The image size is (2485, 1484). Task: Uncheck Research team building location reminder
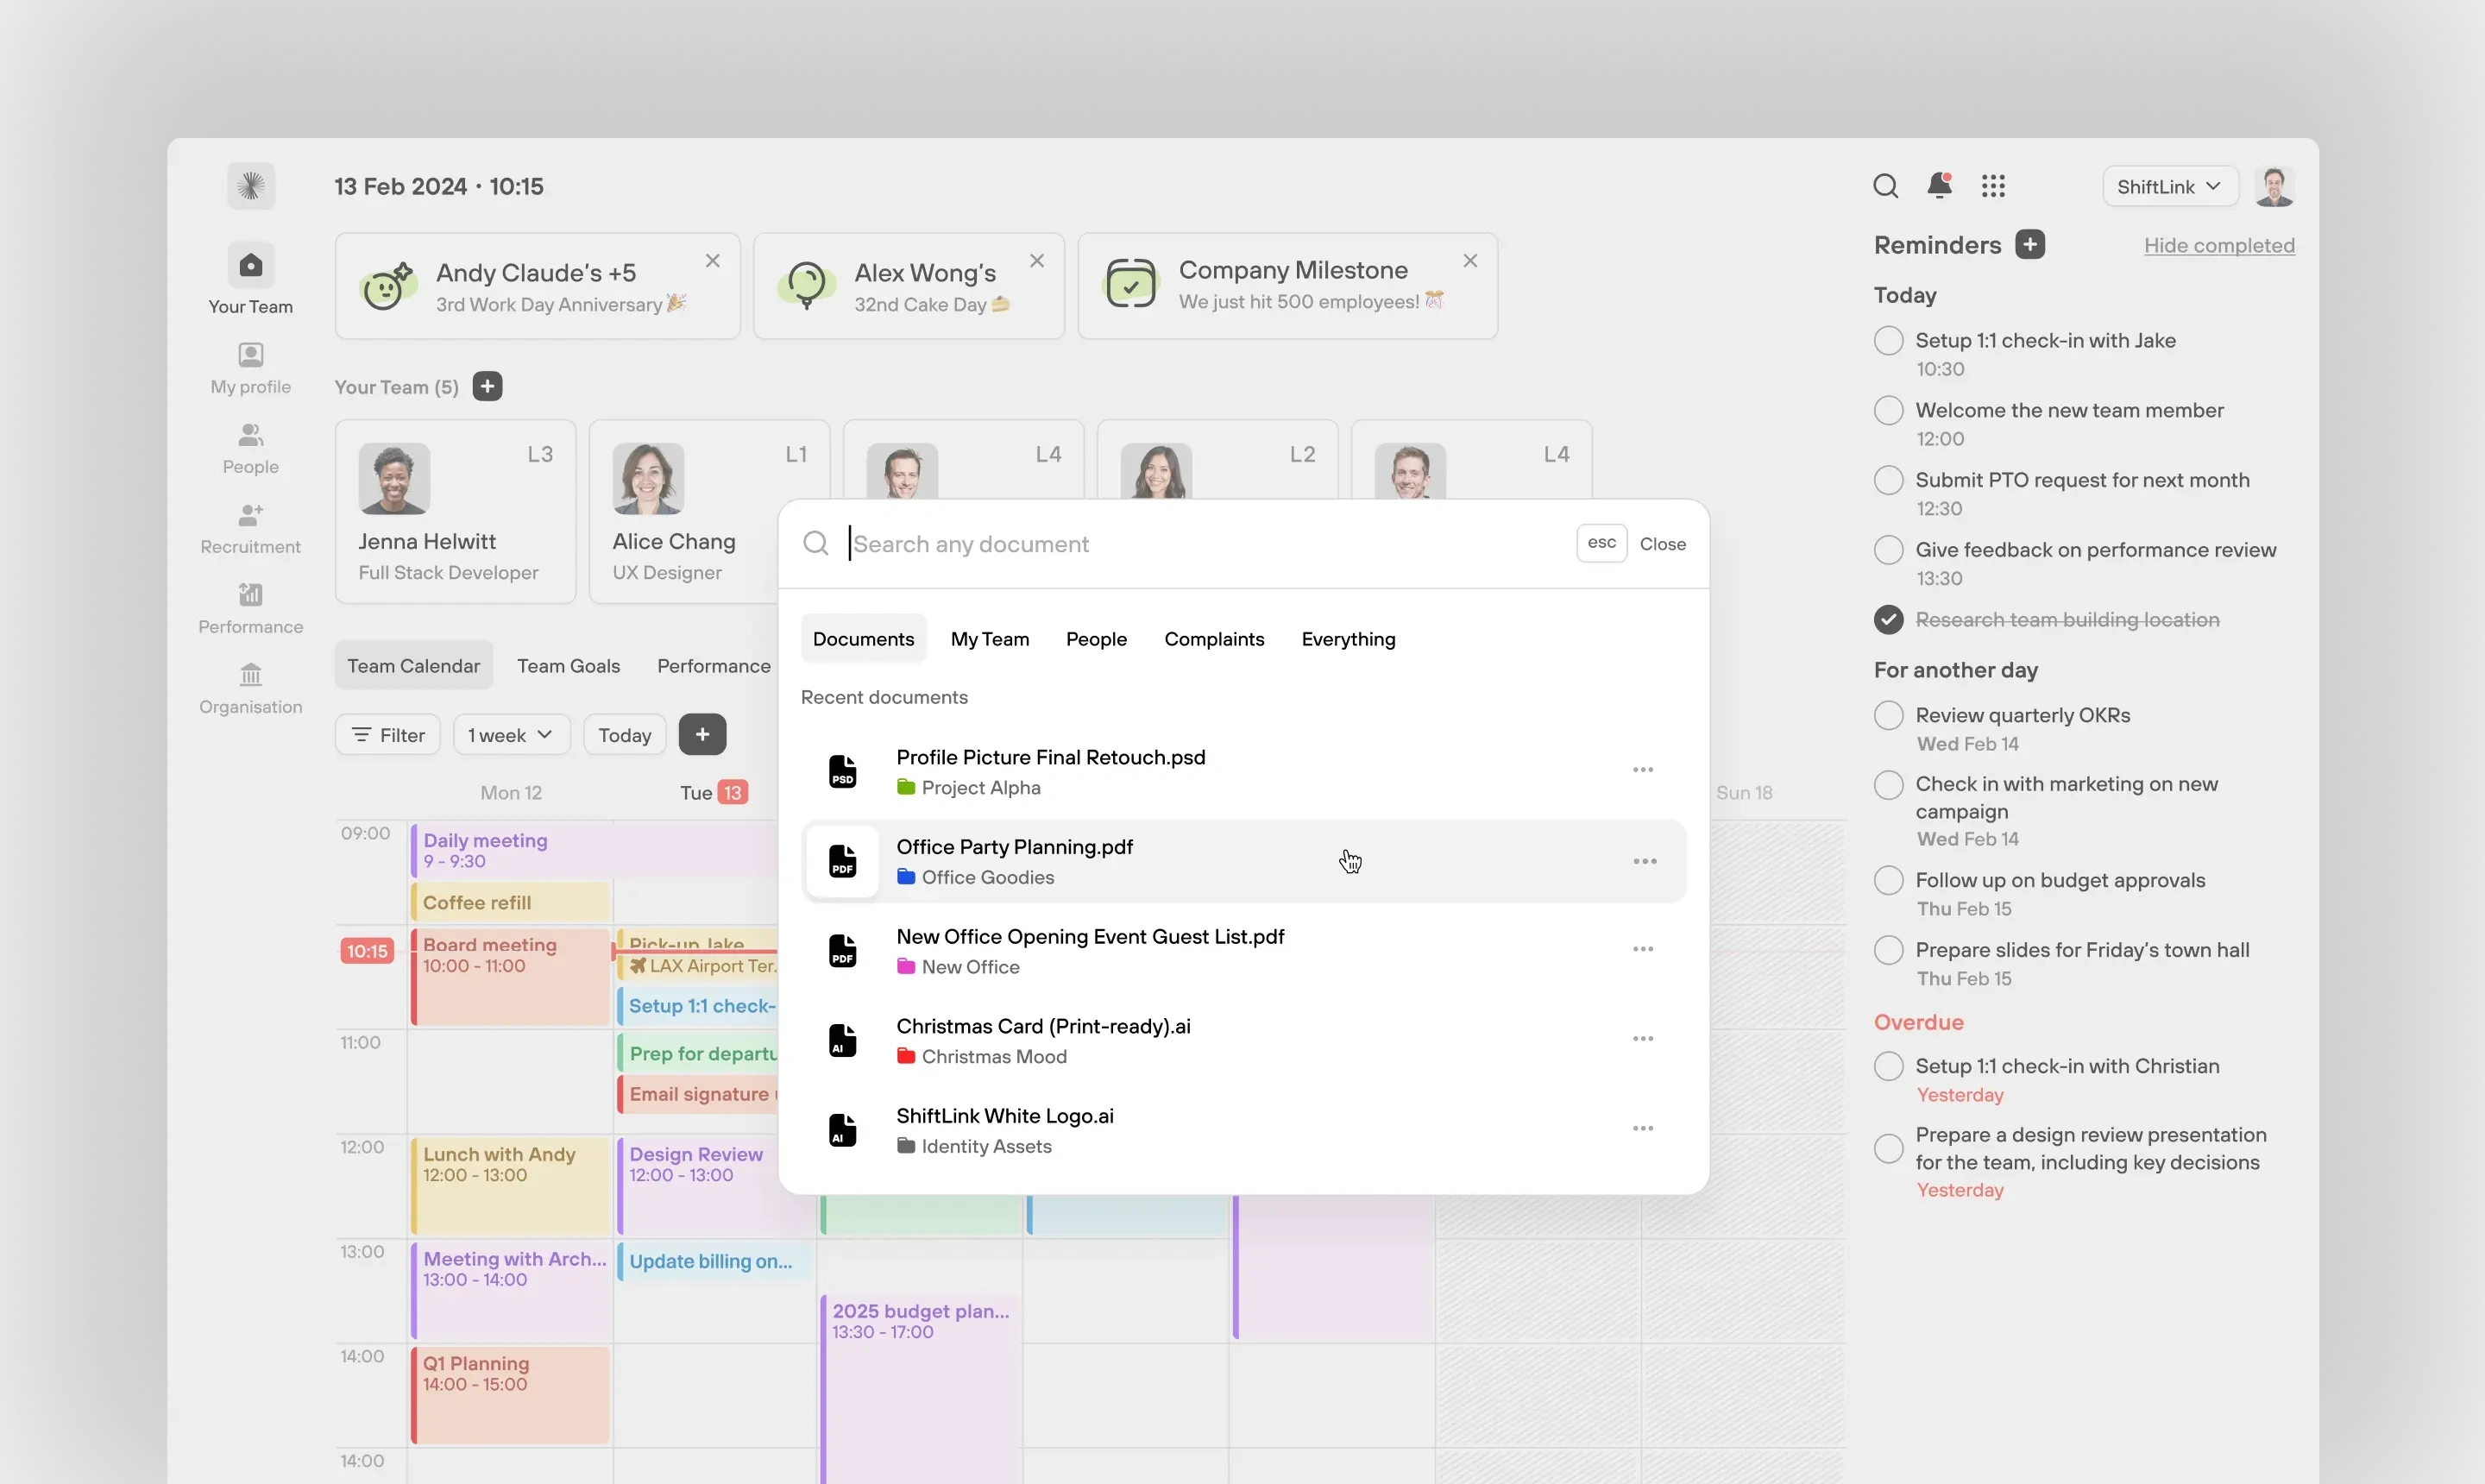tap(1888, 620)
